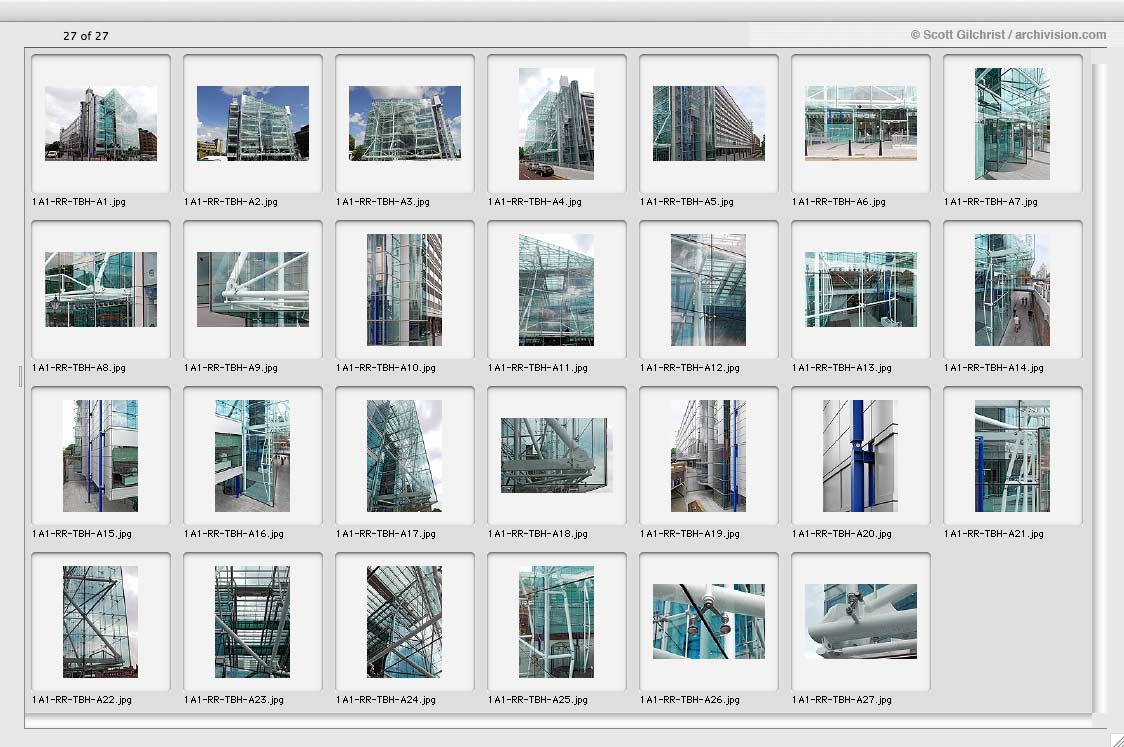Click the filename text "1A1-RR-TBH-A24.jpg"

tap(386, 700)
